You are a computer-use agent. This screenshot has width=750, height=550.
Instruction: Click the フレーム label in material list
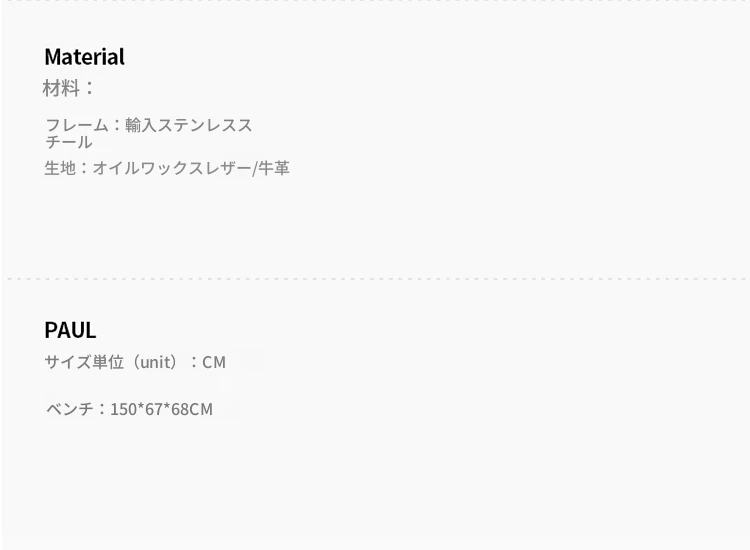tap(76, 125)
